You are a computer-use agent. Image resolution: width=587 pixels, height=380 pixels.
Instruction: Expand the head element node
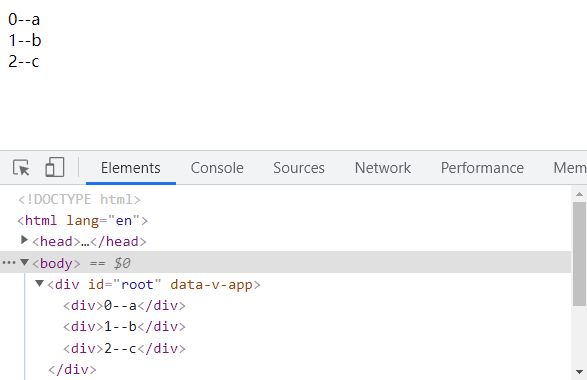(x=24, y=240)
